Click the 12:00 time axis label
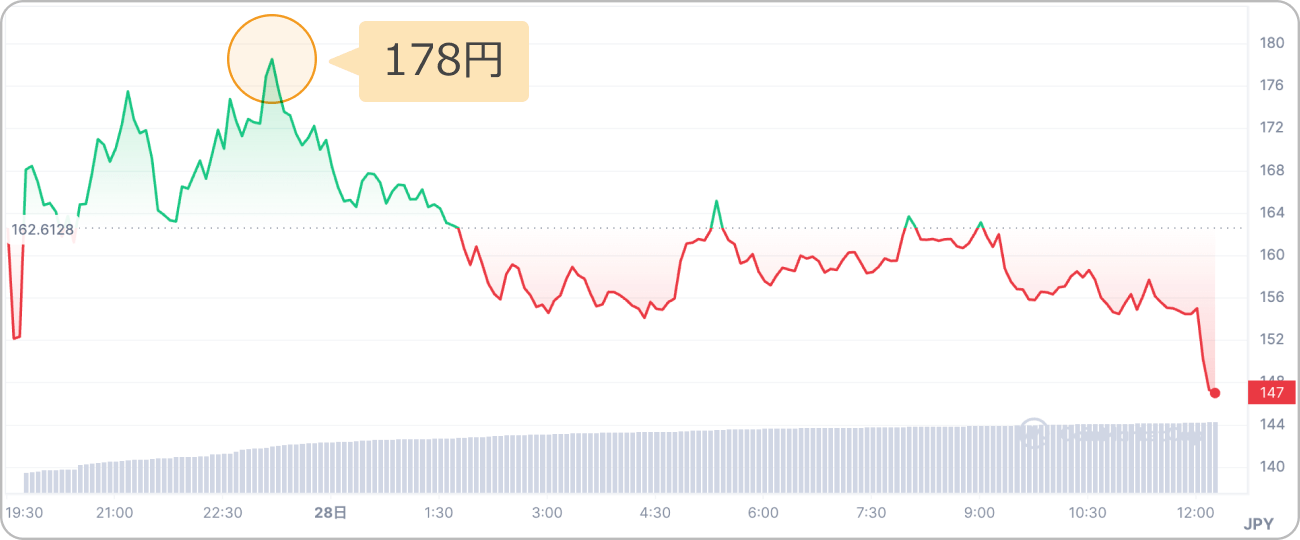 click(x=1195, y=513)
